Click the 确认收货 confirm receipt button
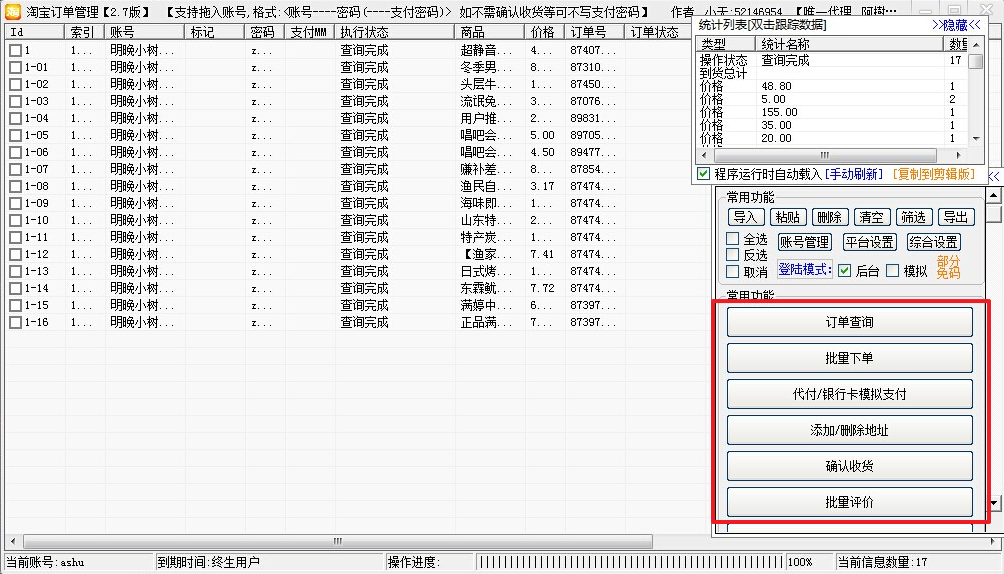This screenshot has width=1004, height=574. 849,466
